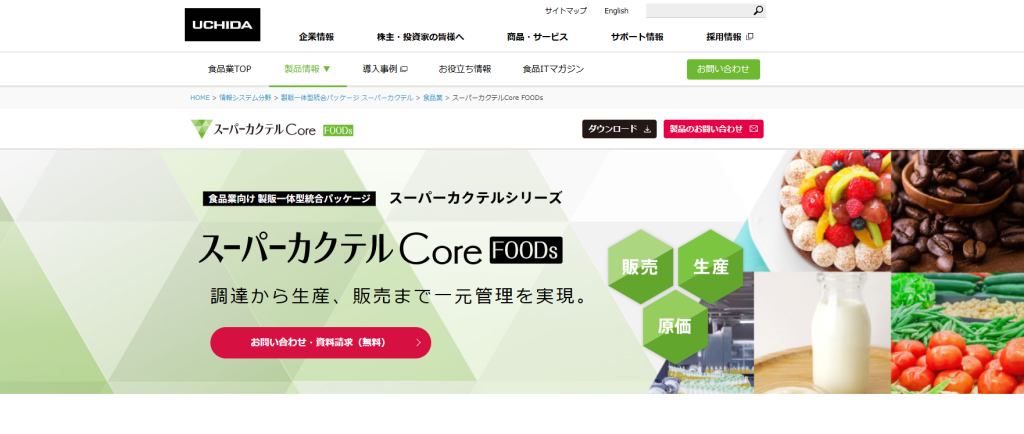Click the tomatoes and vegetables photo

tap(957, 333)
